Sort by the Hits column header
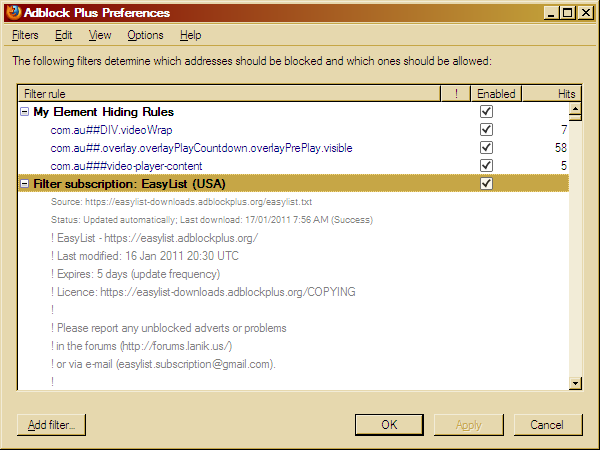The width and height of the screenshot is (600, 450). point(552,94)
